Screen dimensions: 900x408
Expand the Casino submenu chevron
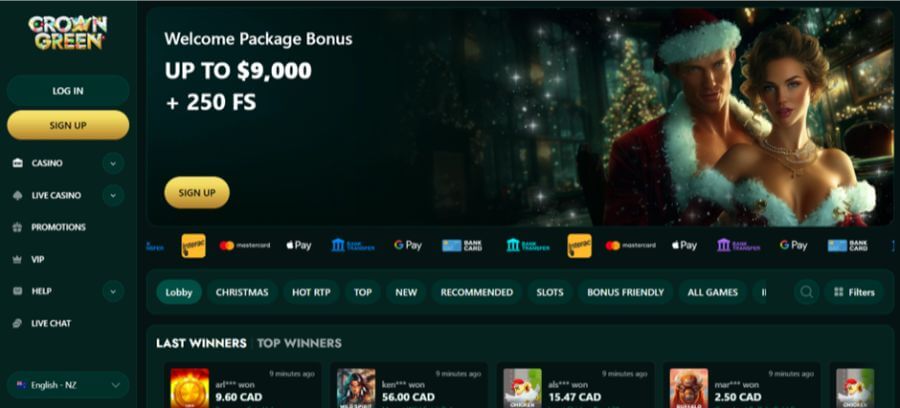pos(113,164)
